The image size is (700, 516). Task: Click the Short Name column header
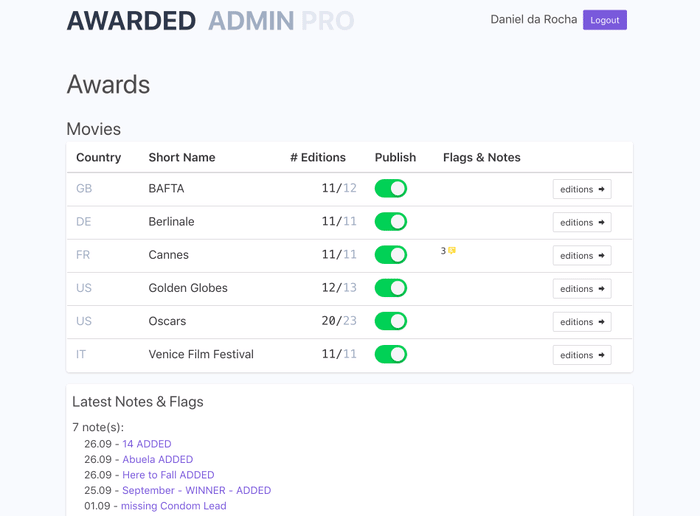coord(182,158)
